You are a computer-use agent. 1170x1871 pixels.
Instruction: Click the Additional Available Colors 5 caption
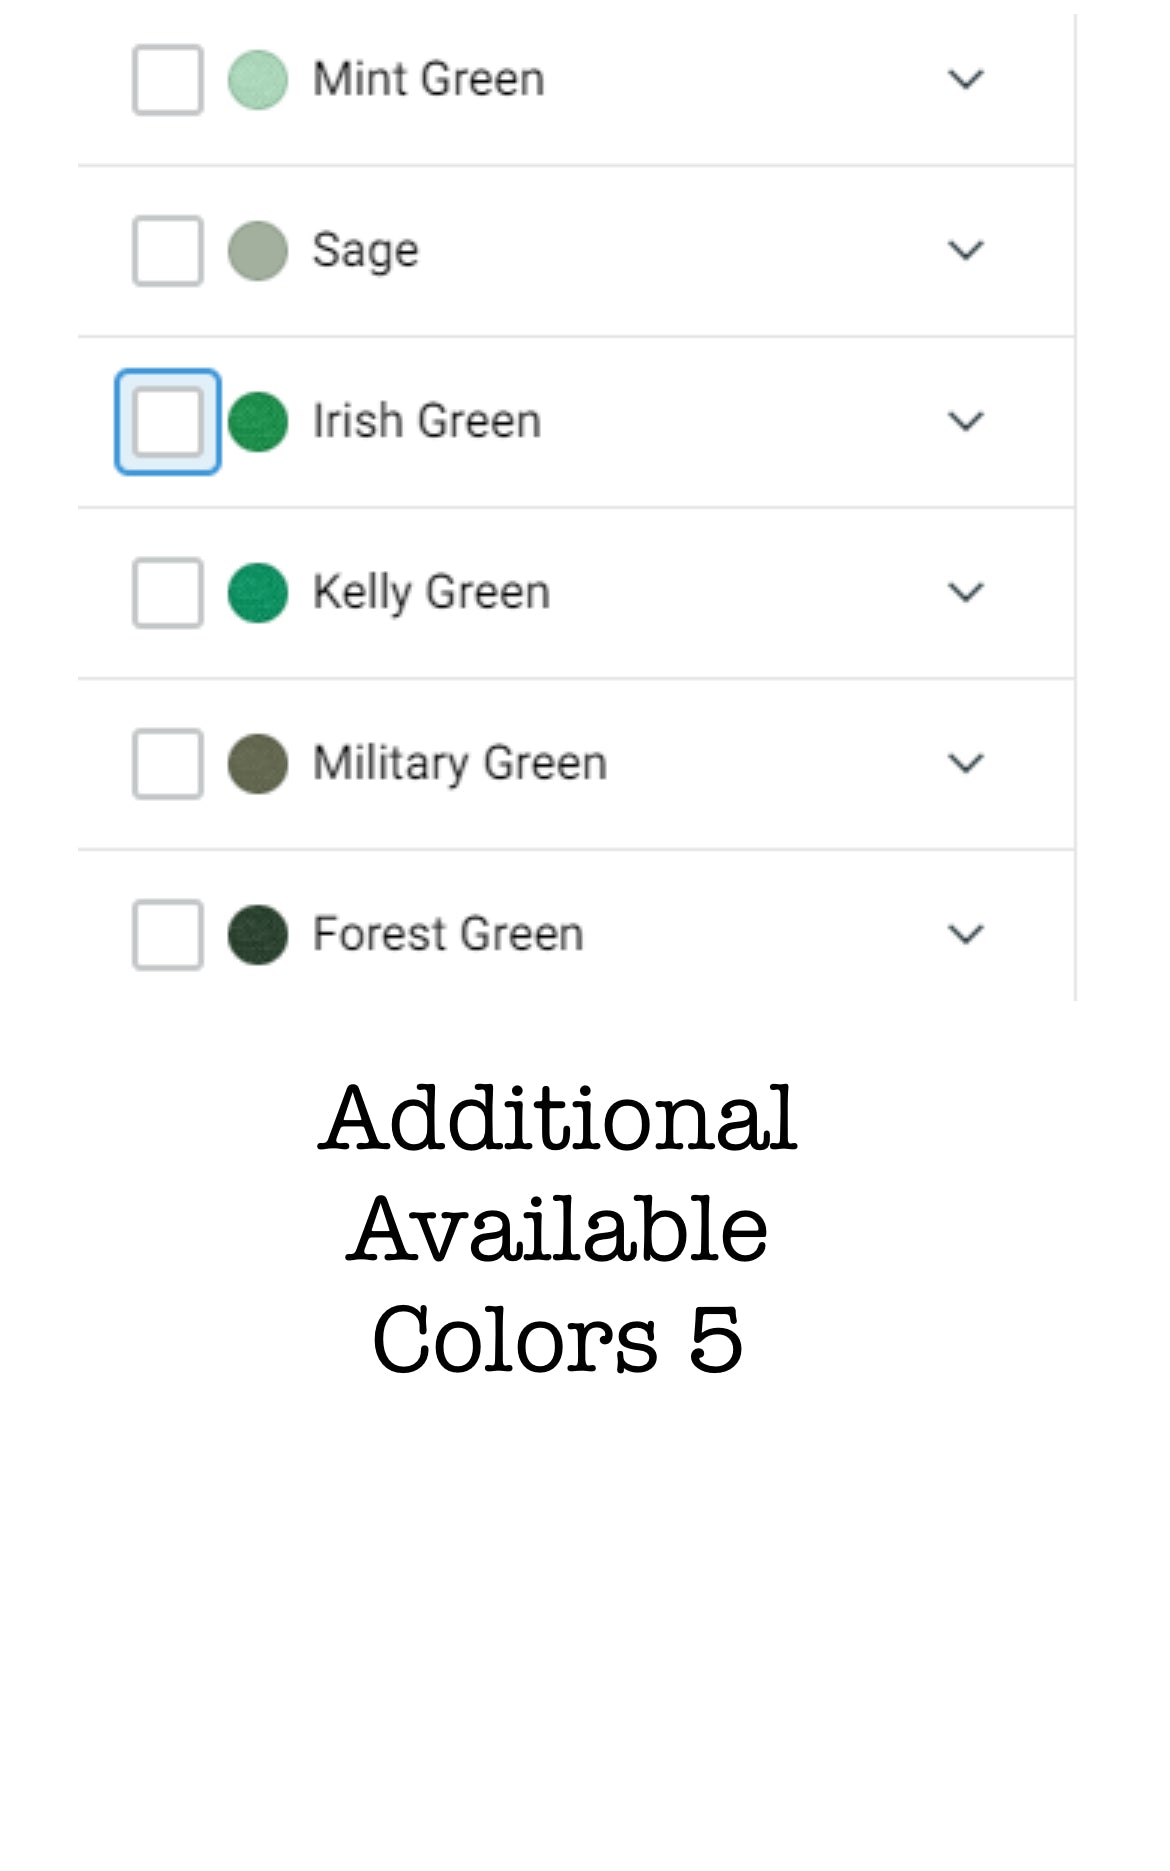pyautogui.click(x=558, y=1228)
